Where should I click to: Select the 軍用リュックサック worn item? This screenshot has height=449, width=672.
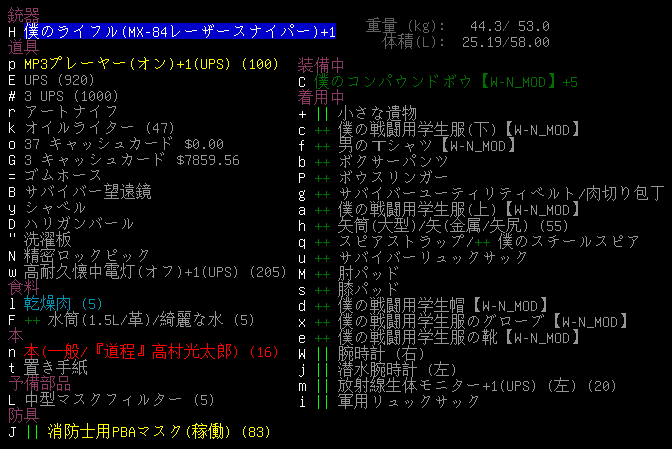pos(410,401)
